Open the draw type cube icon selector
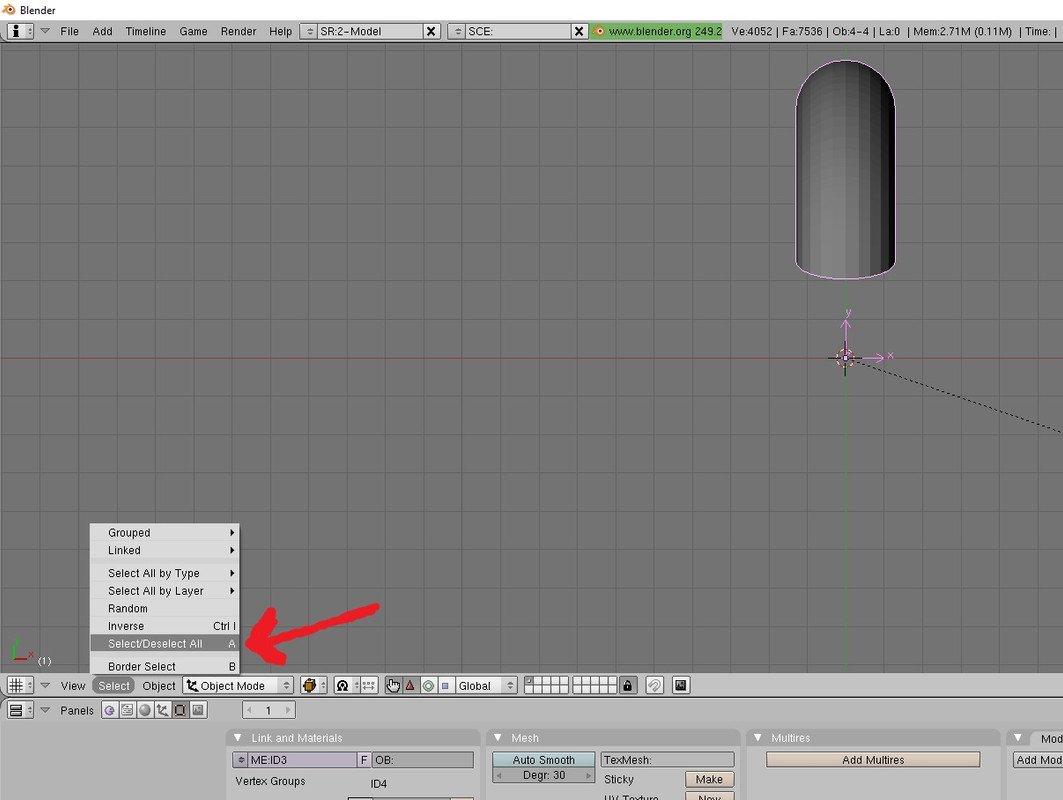 pyautogui.click(x=313, y=685)
